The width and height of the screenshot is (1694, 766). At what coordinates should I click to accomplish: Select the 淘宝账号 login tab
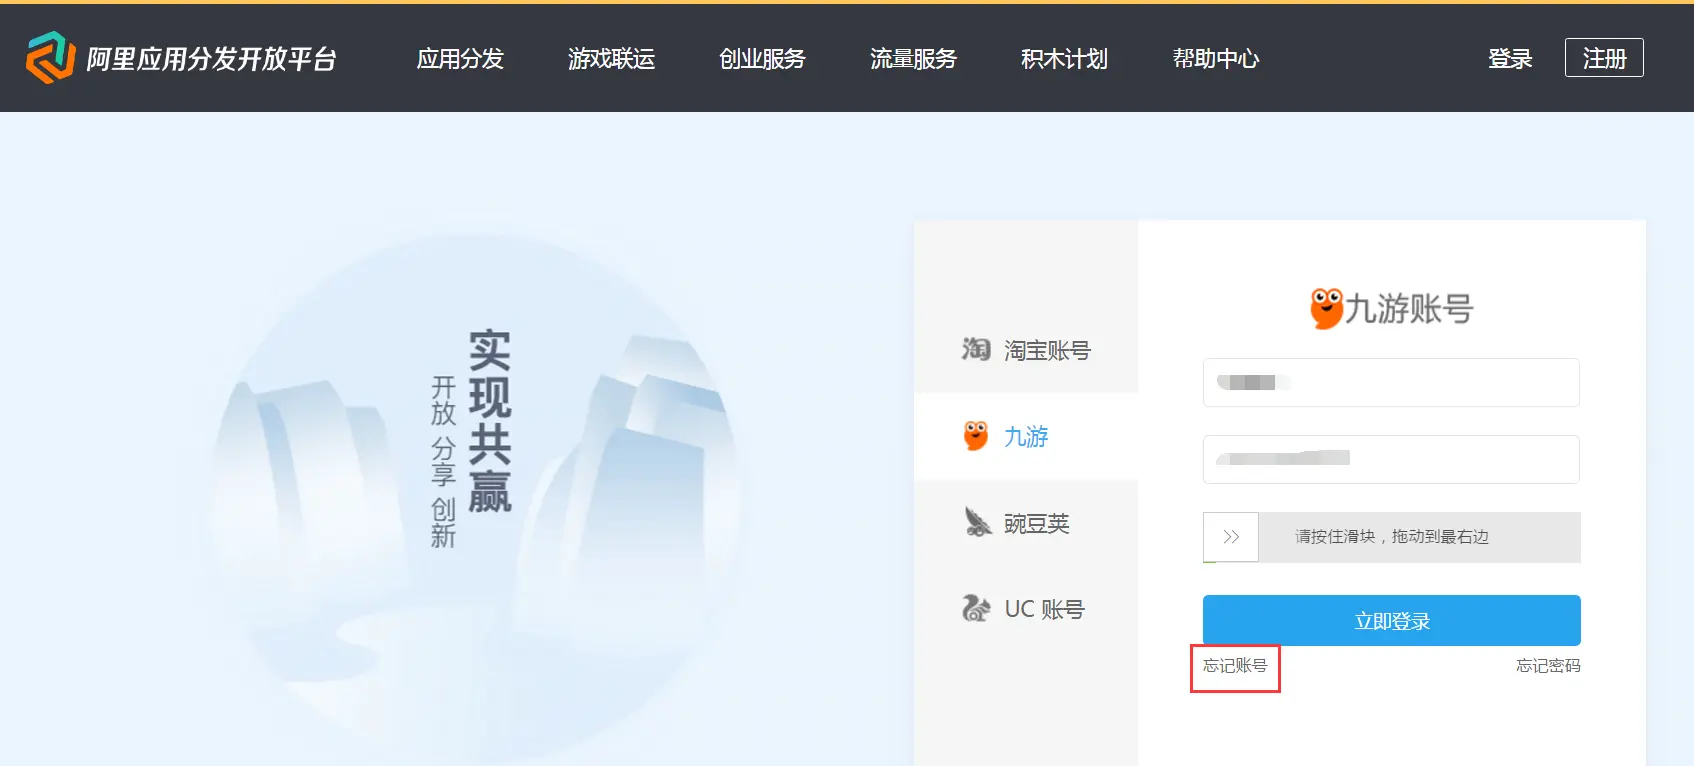(1026, 350)
